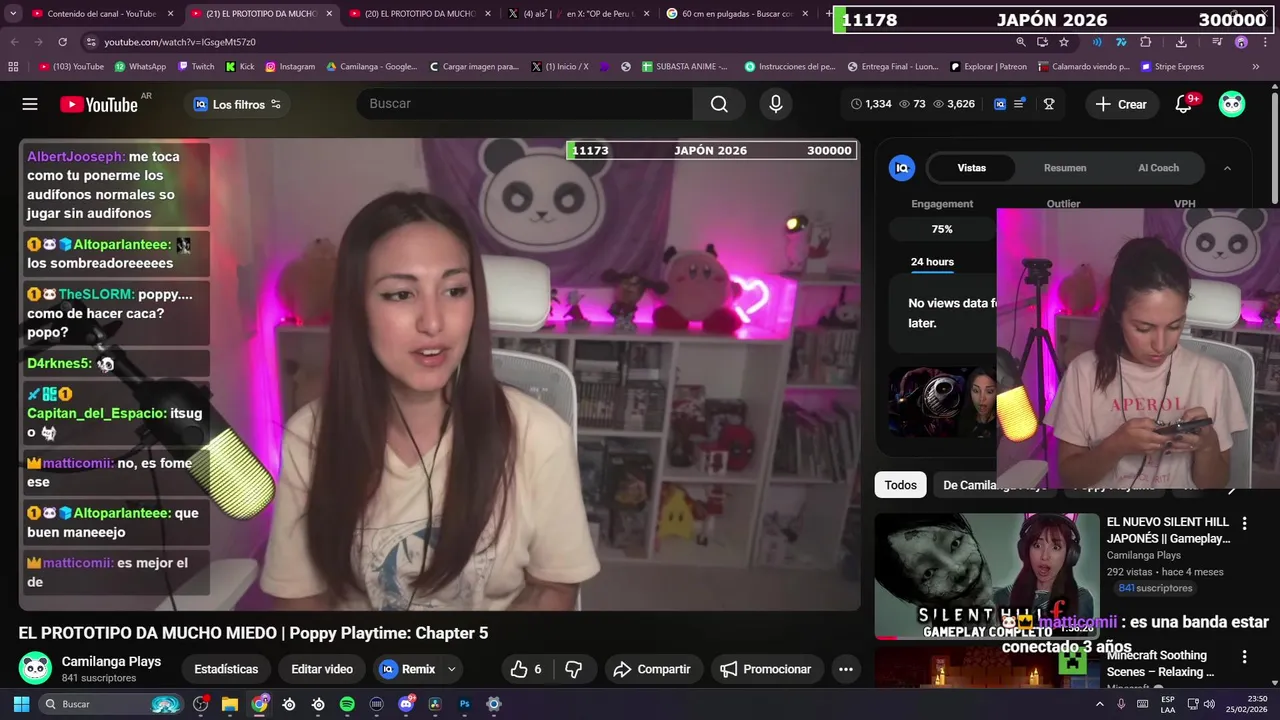
Task: Click the Buscar search field
Action: tap(526, 104)
